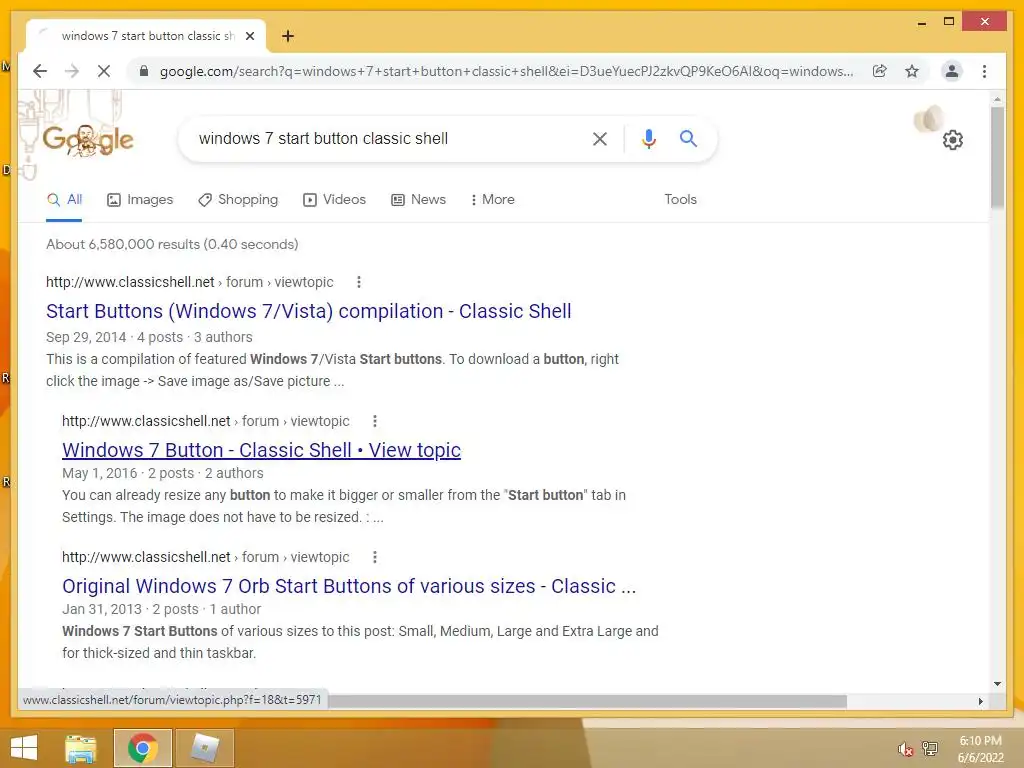Switch to Shopping results
This screenshot has width=1024, height=768.
[238, 200]
